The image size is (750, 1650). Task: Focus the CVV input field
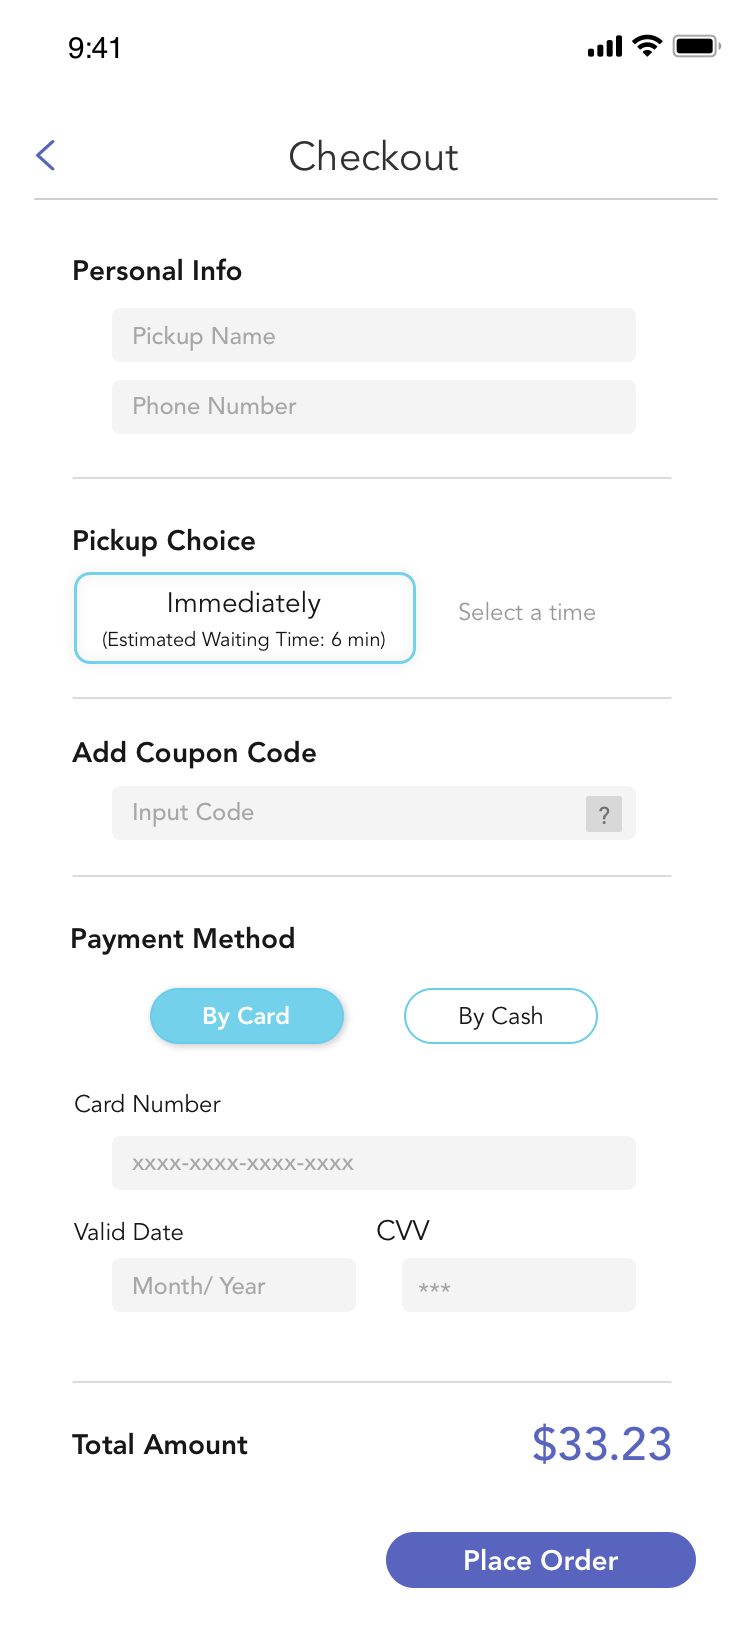click(518, 1286)
